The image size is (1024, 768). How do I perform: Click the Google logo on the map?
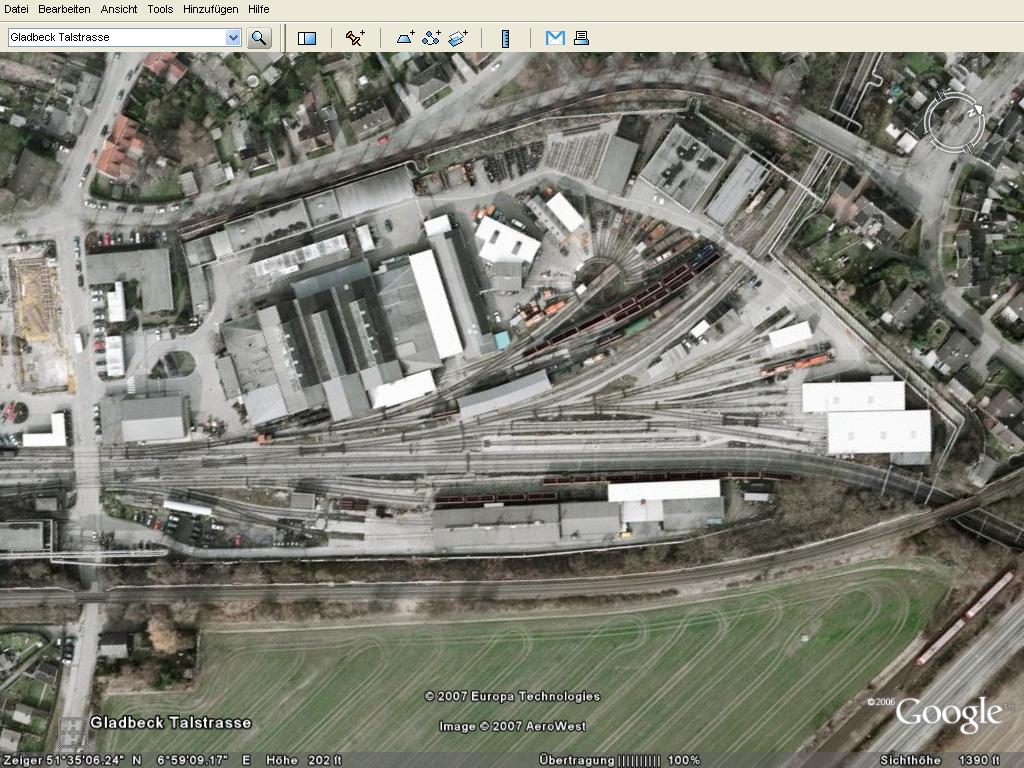[948, 714]
